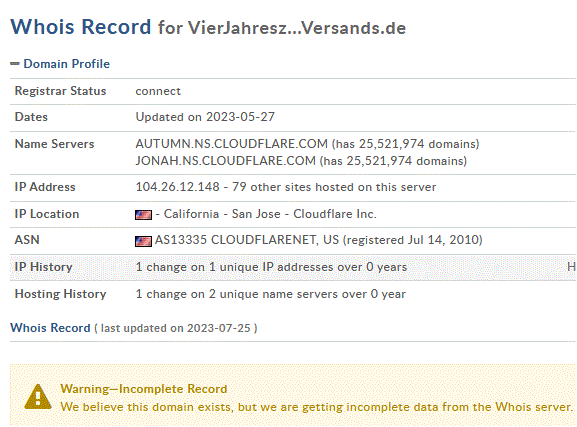Click the yellow warning triangle icon

[38, 397]
